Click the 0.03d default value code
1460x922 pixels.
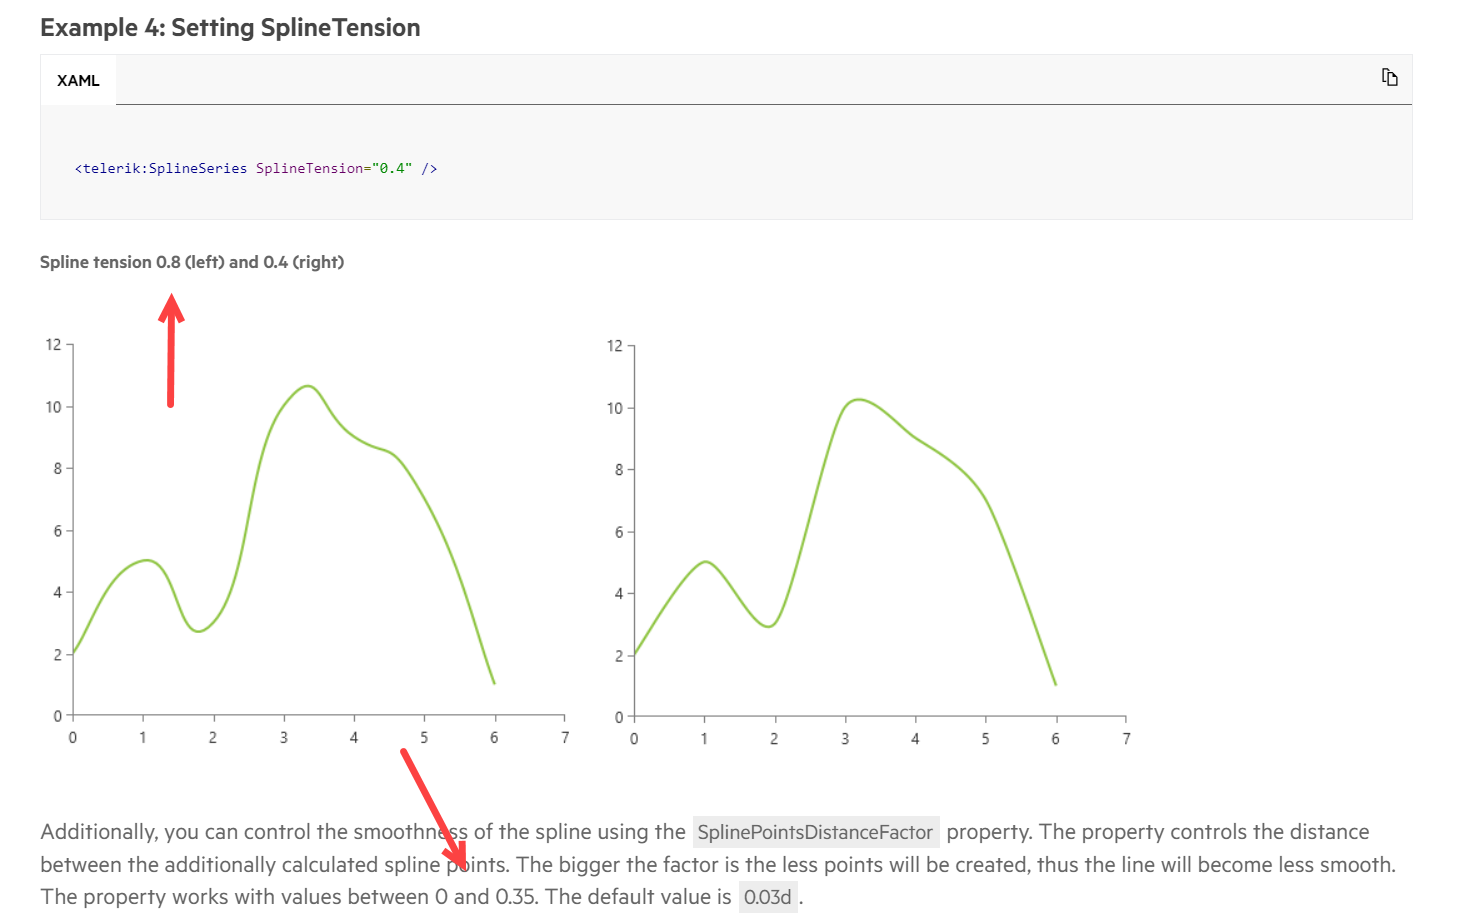click(768, 897)
